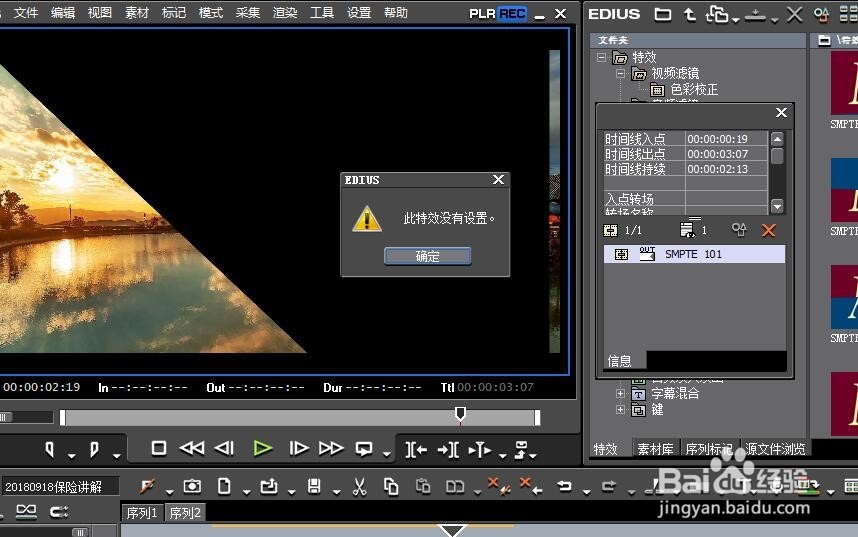Click the move up one folder icon
858x537 pixels.
(x=690, y=14)
